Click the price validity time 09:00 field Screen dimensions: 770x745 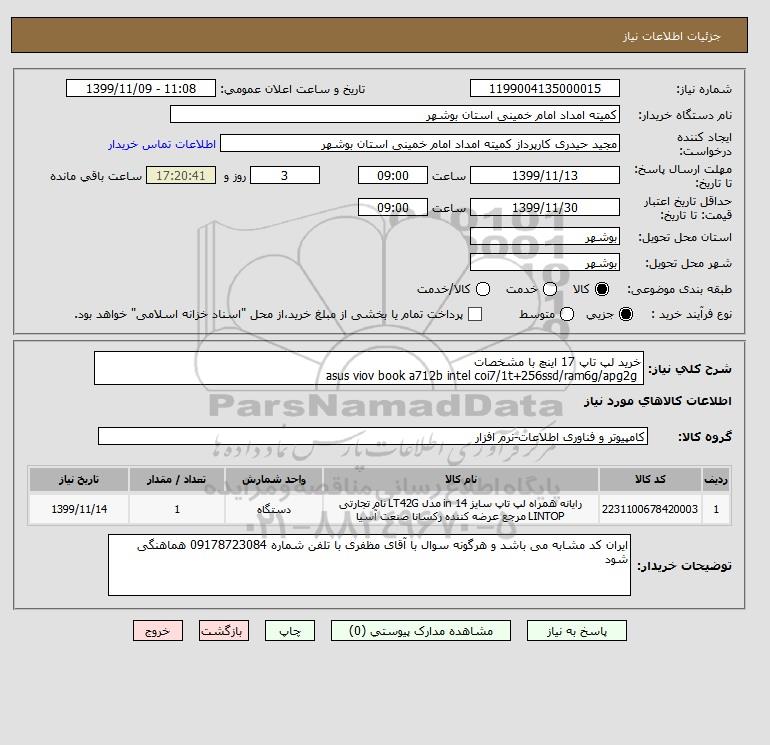pyautogui.click(x=393, y=207)
